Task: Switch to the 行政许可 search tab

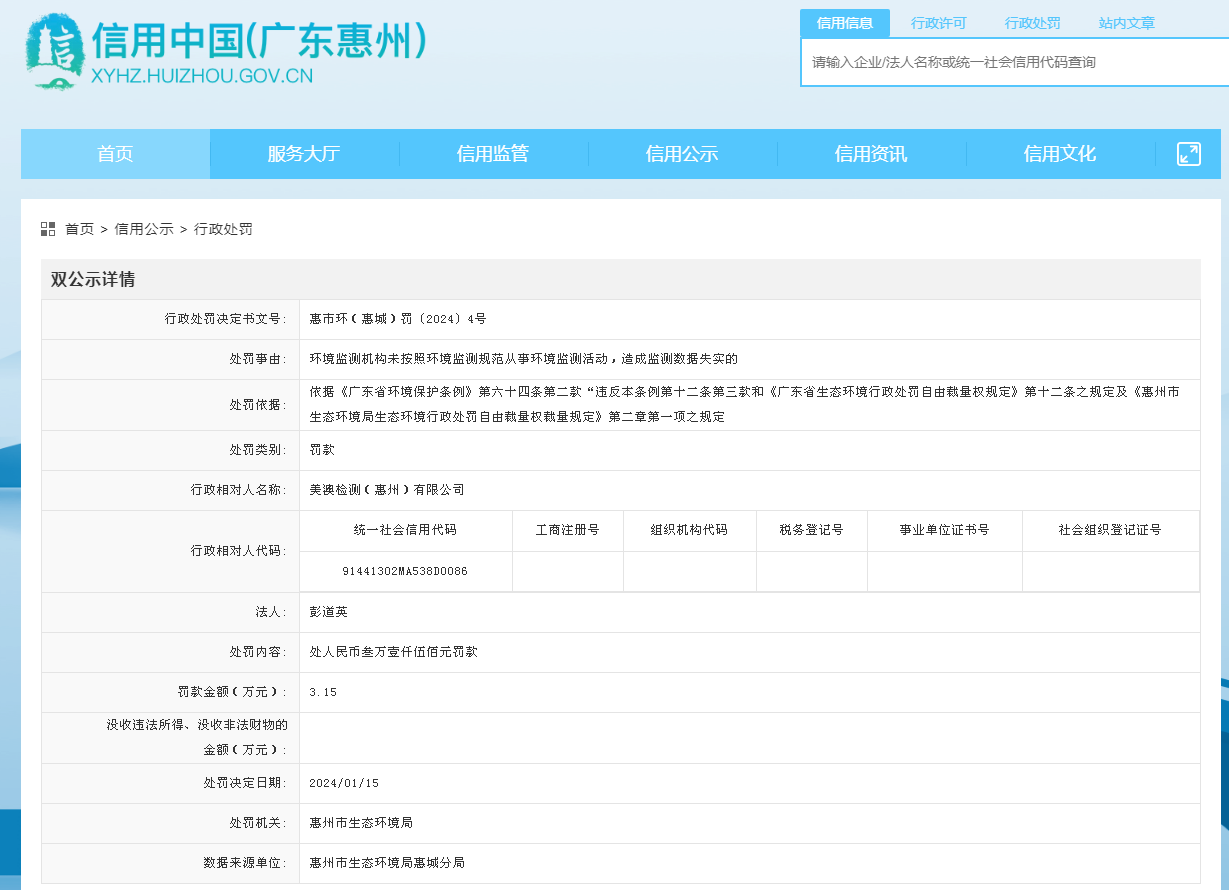Action: tap(939, 23)
